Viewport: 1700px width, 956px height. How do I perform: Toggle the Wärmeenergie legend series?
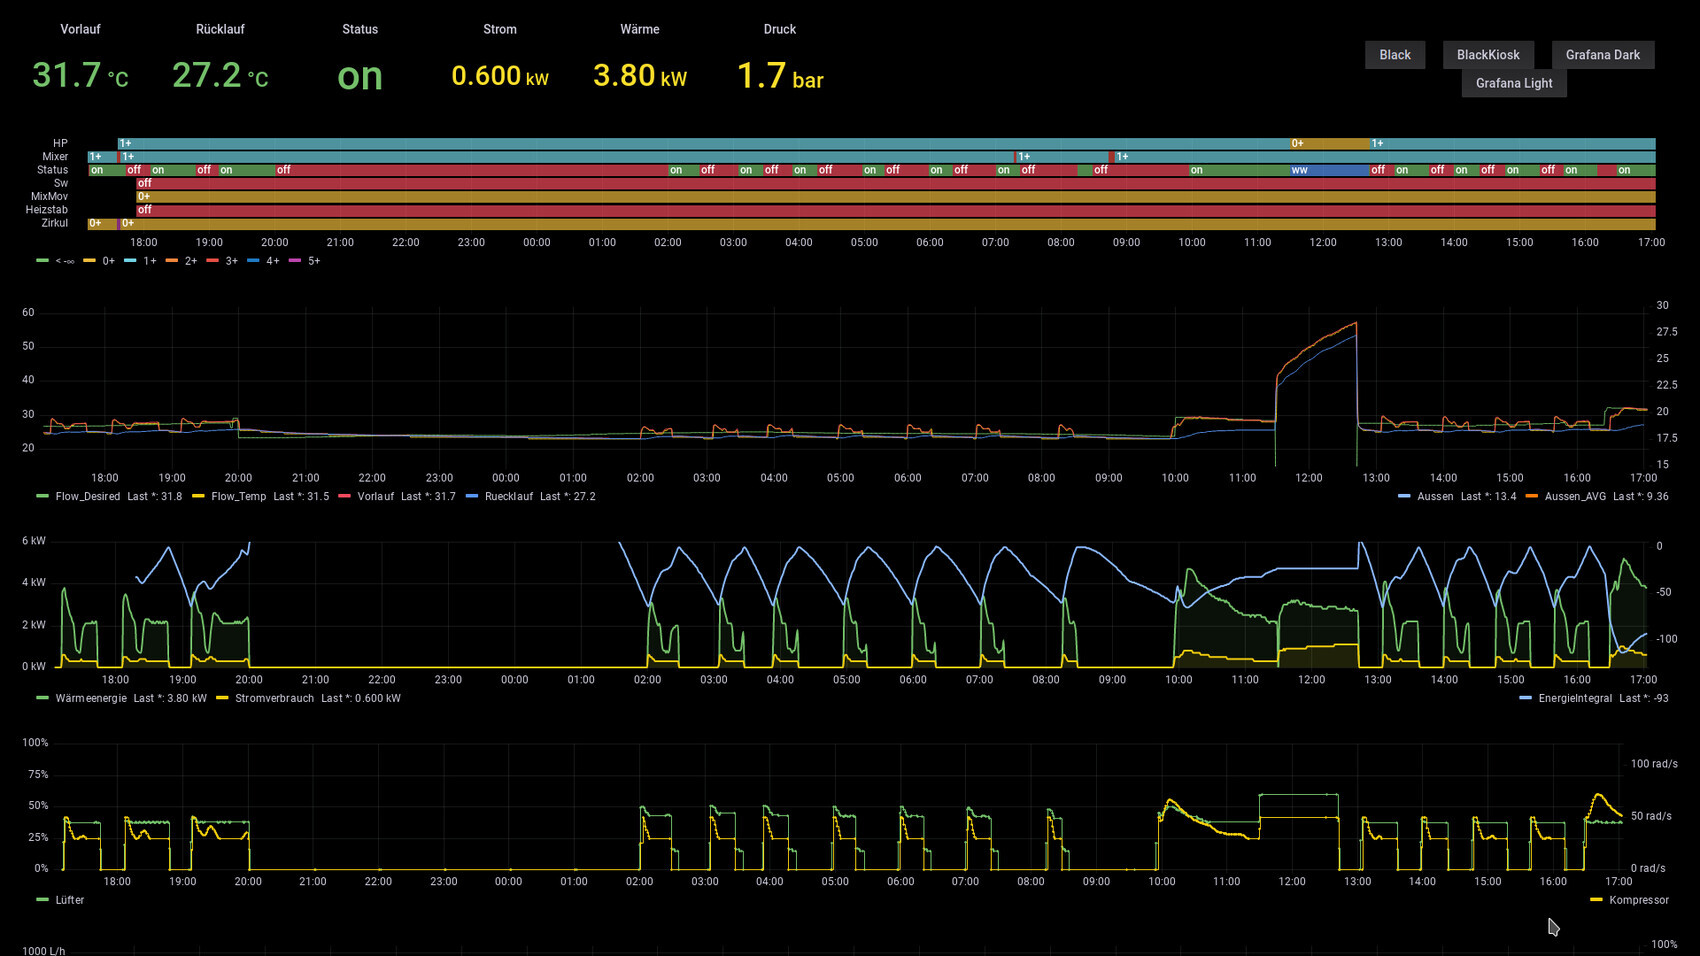[x=90, y=698]
